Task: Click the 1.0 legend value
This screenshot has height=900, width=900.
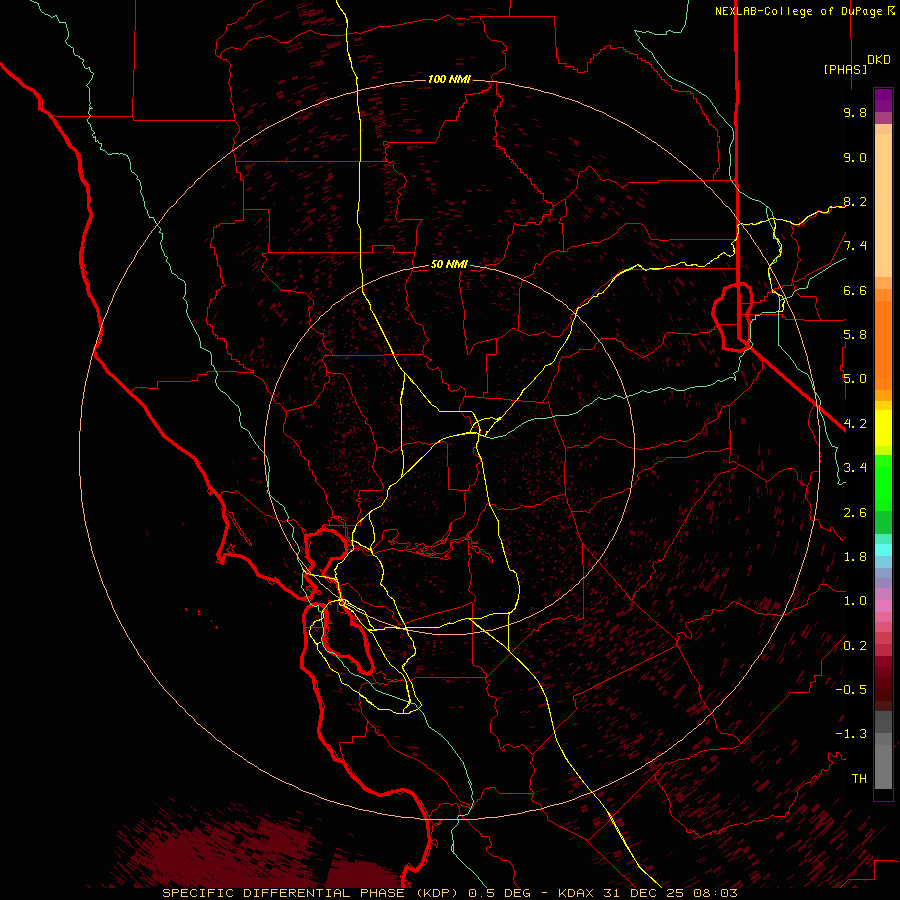Action: point(855,601)
